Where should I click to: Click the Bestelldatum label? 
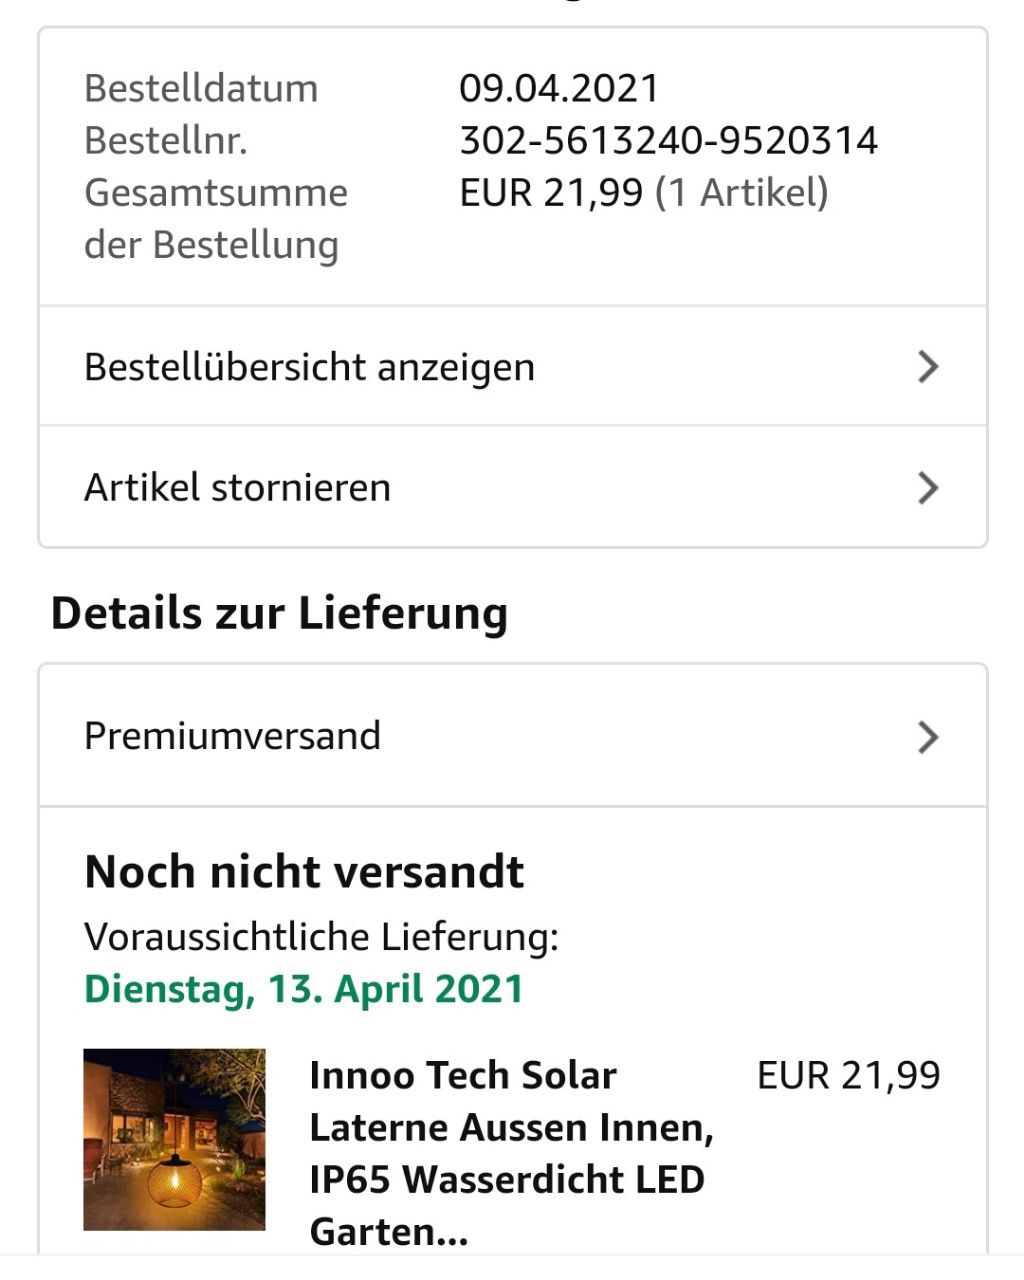pos(201,88)
